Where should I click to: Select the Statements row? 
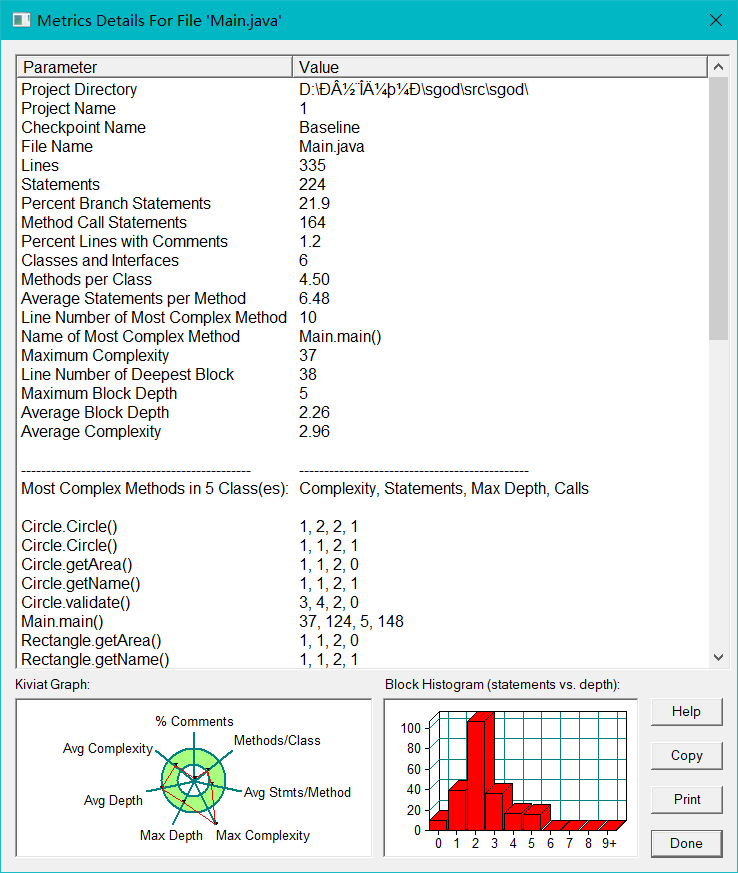[362, 184]
